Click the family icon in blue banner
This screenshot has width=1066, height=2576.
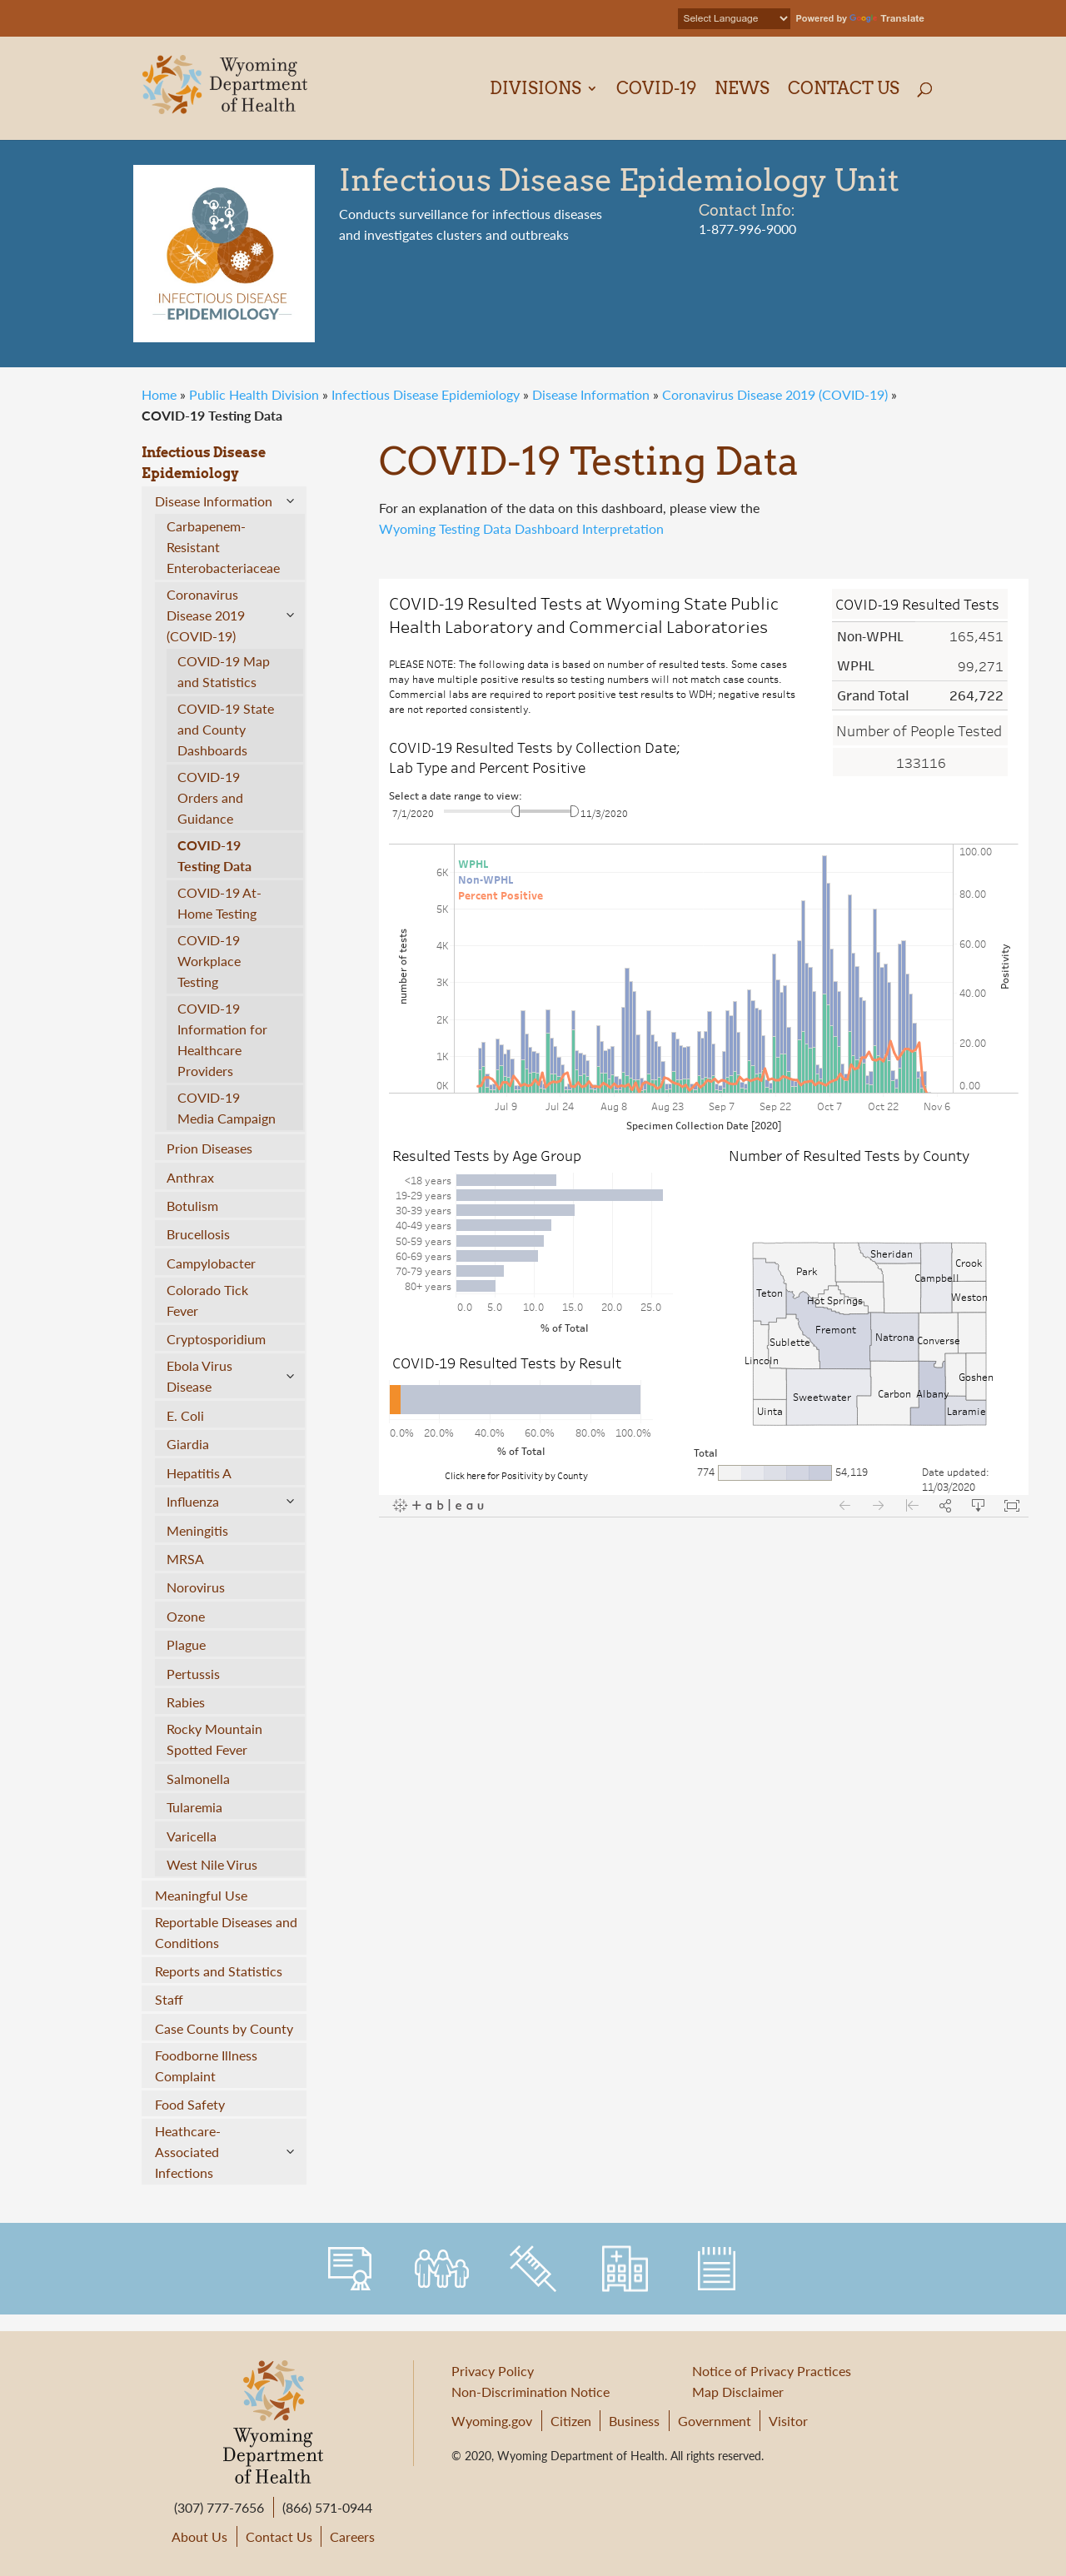(x=441, y=2268)
